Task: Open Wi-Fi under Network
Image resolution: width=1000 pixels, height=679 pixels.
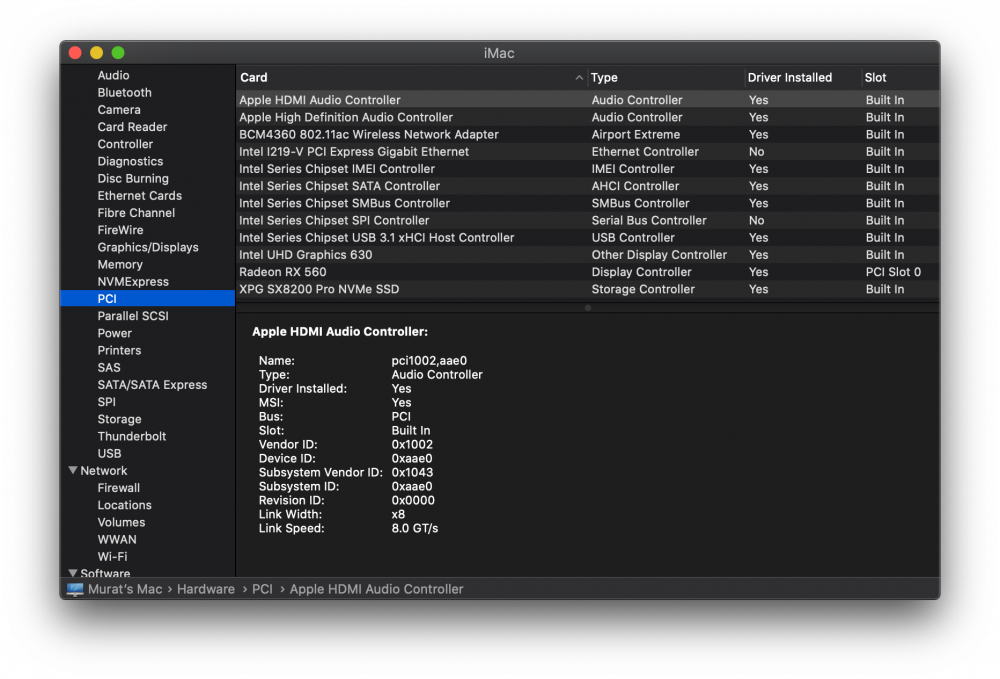Action: 112,557
